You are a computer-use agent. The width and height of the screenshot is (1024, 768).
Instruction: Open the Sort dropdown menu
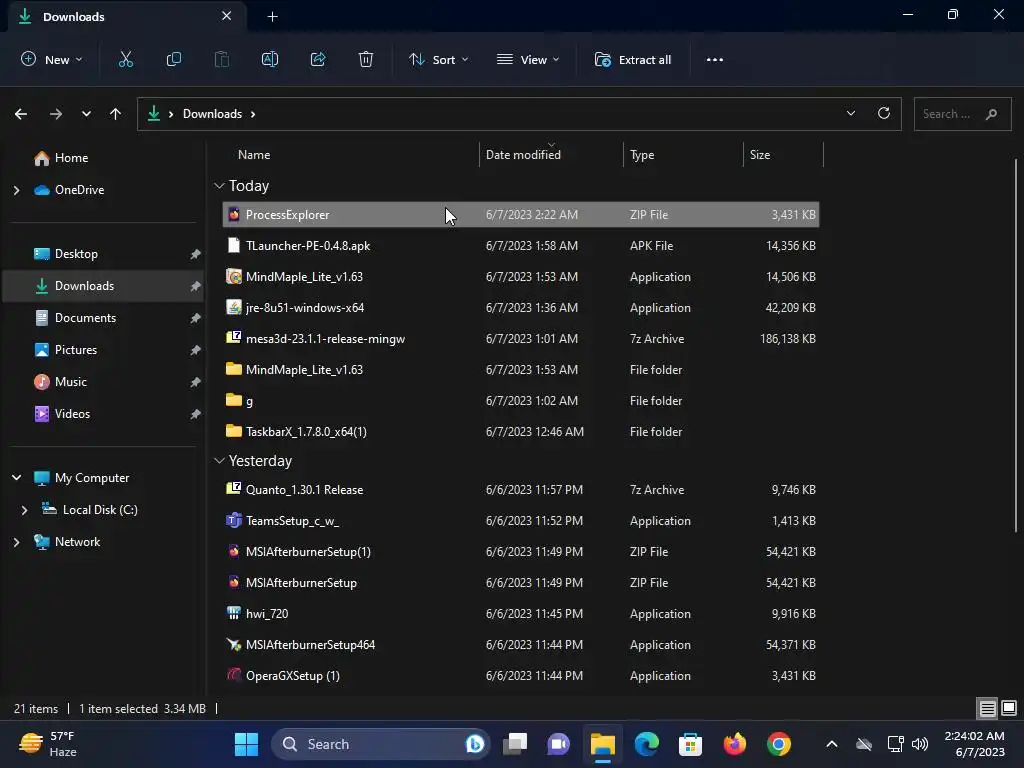pyautogui.click(x=438, y=59)
